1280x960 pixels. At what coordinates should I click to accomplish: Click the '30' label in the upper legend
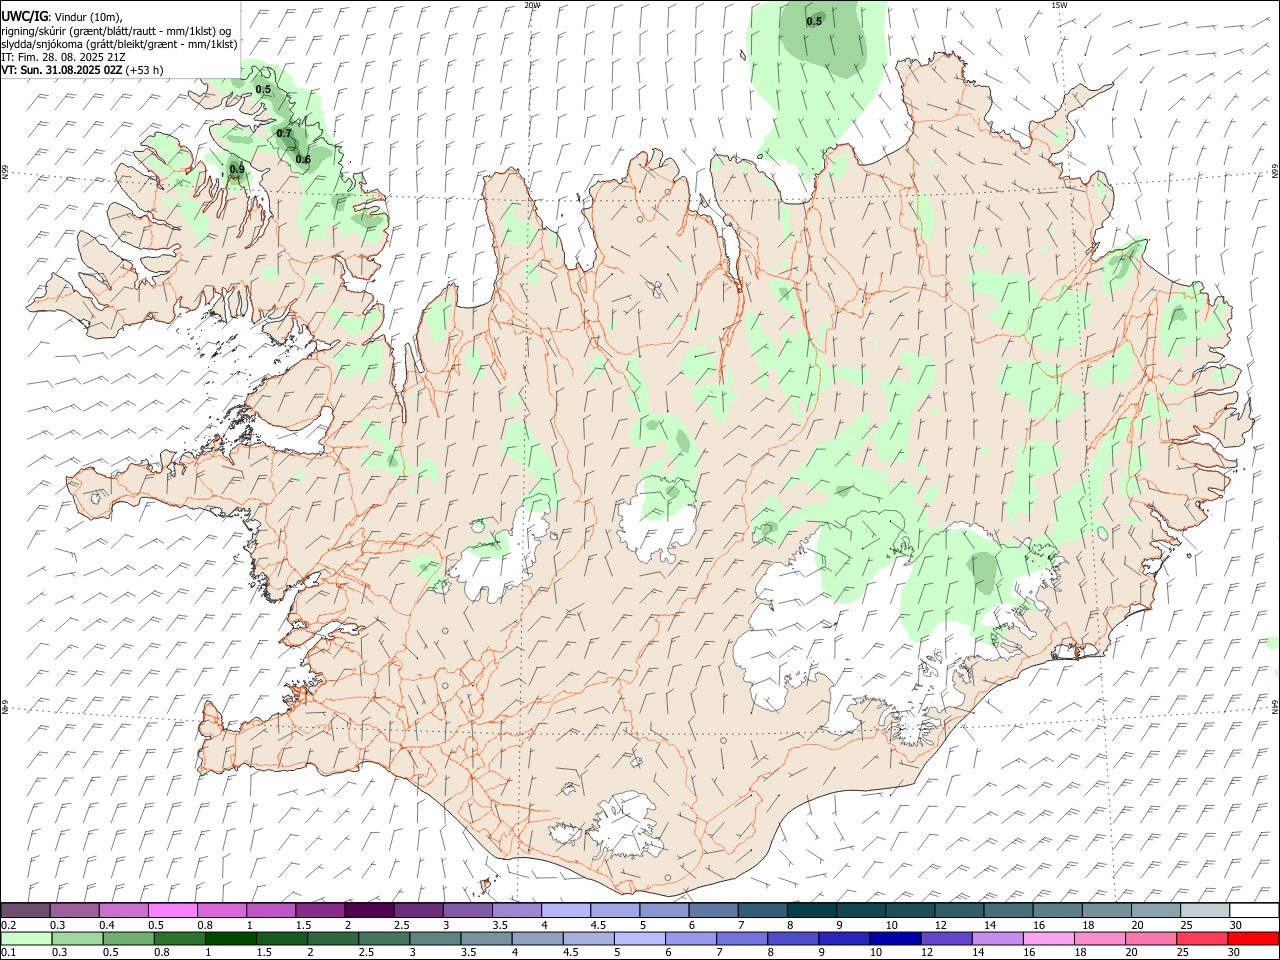1236,925
